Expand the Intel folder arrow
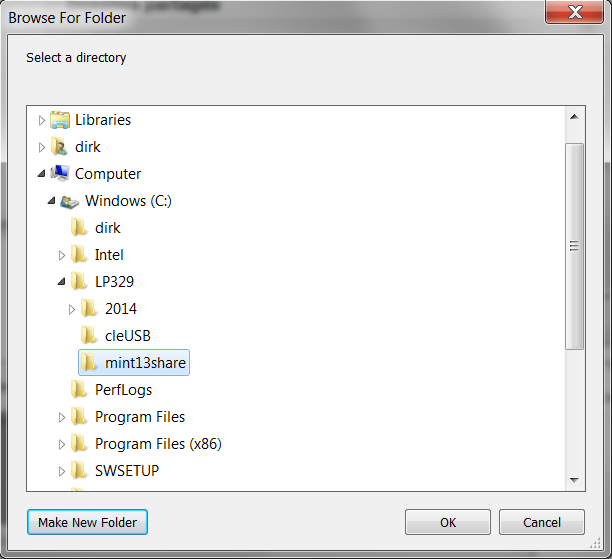 click(x=62, y=255)
